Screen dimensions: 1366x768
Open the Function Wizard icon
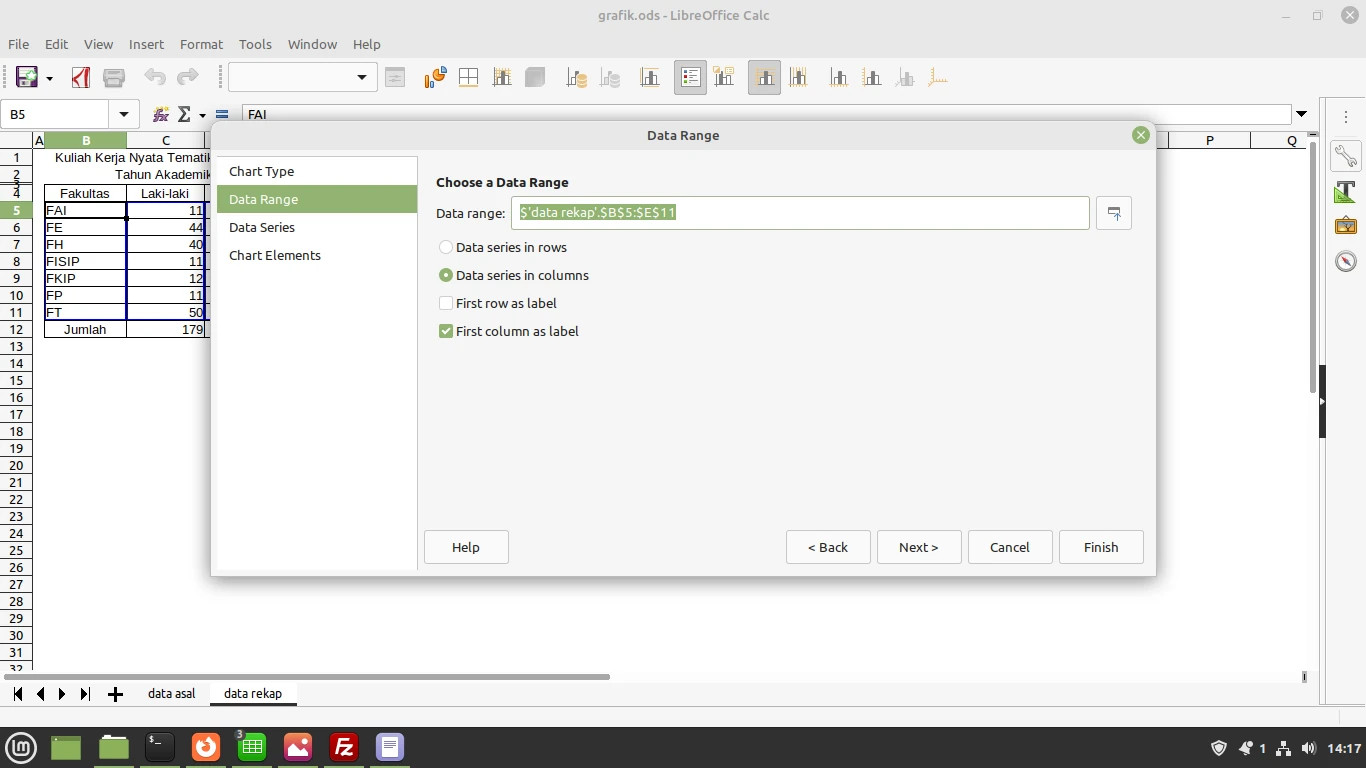(x=160, y=114)
